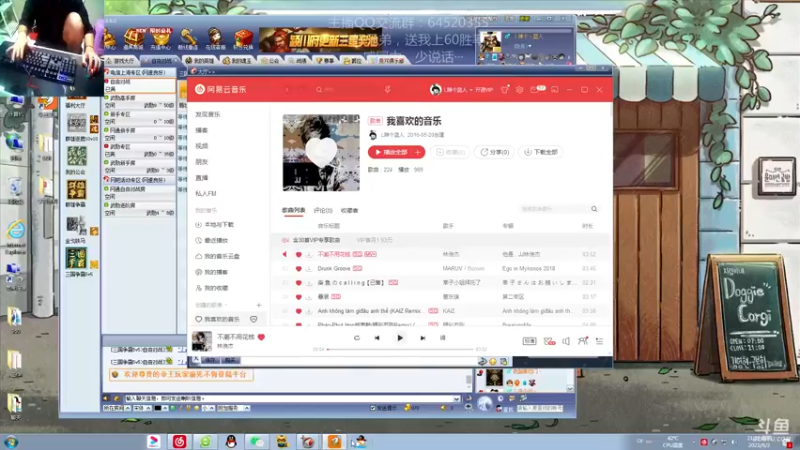Viewport: 800px width, 450px height.
Task: Go to previous track button
Action: (x=377, y=338)
